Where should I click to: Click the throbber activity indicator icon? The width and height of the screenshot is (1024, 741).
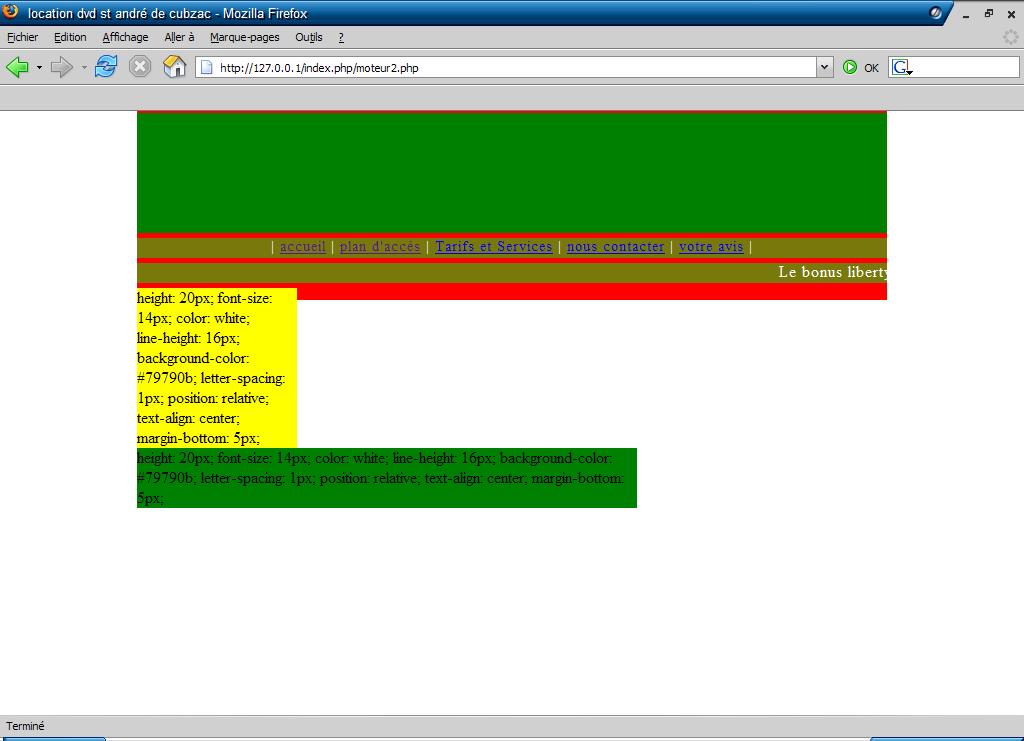[1010, 37]
